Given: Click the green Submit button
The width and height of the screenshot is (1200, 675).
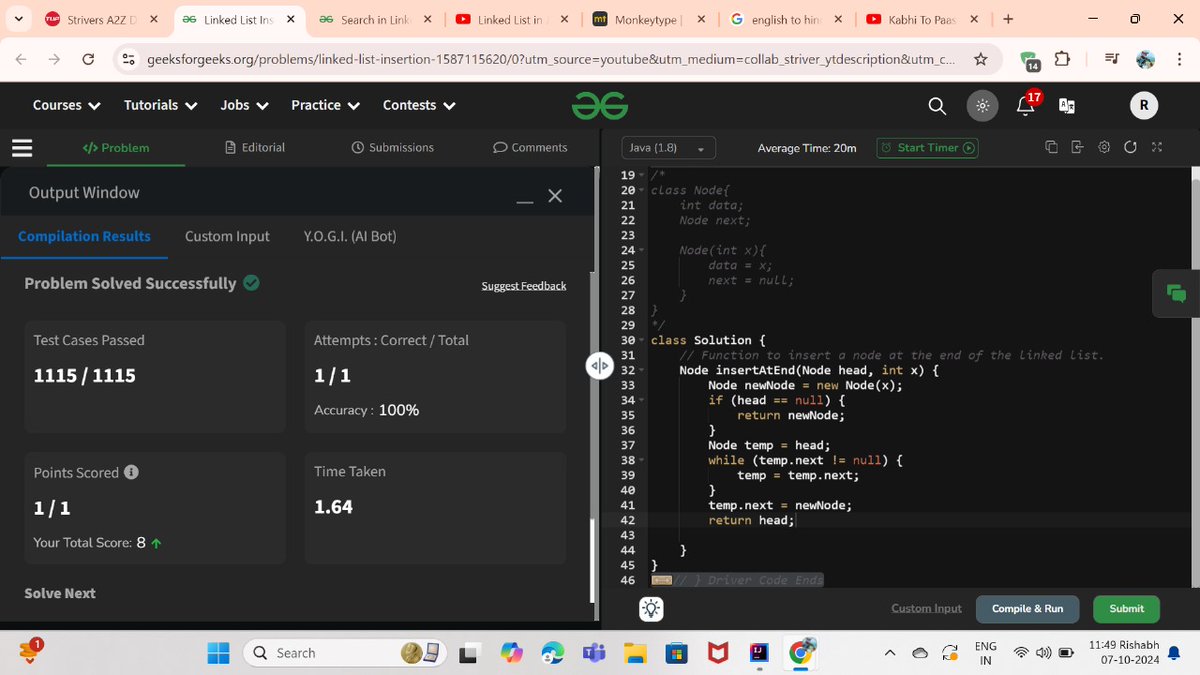Looking at the screenshot, I should (1126, 609).
